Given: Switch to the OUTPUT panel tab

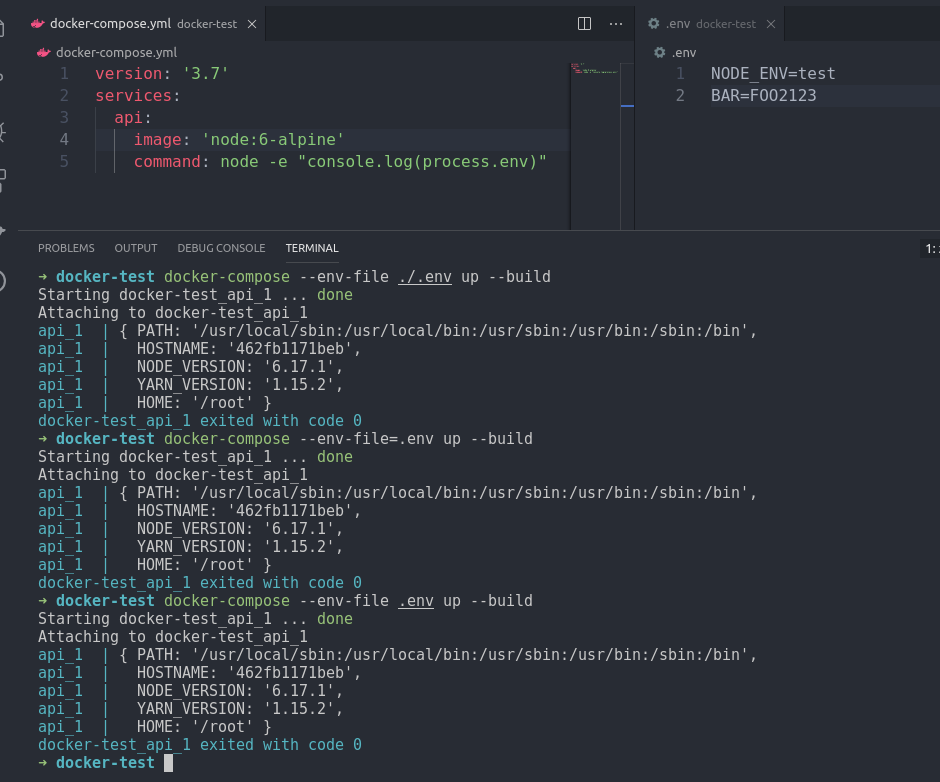Looking at the screenshot, I should tap(136, 248).
